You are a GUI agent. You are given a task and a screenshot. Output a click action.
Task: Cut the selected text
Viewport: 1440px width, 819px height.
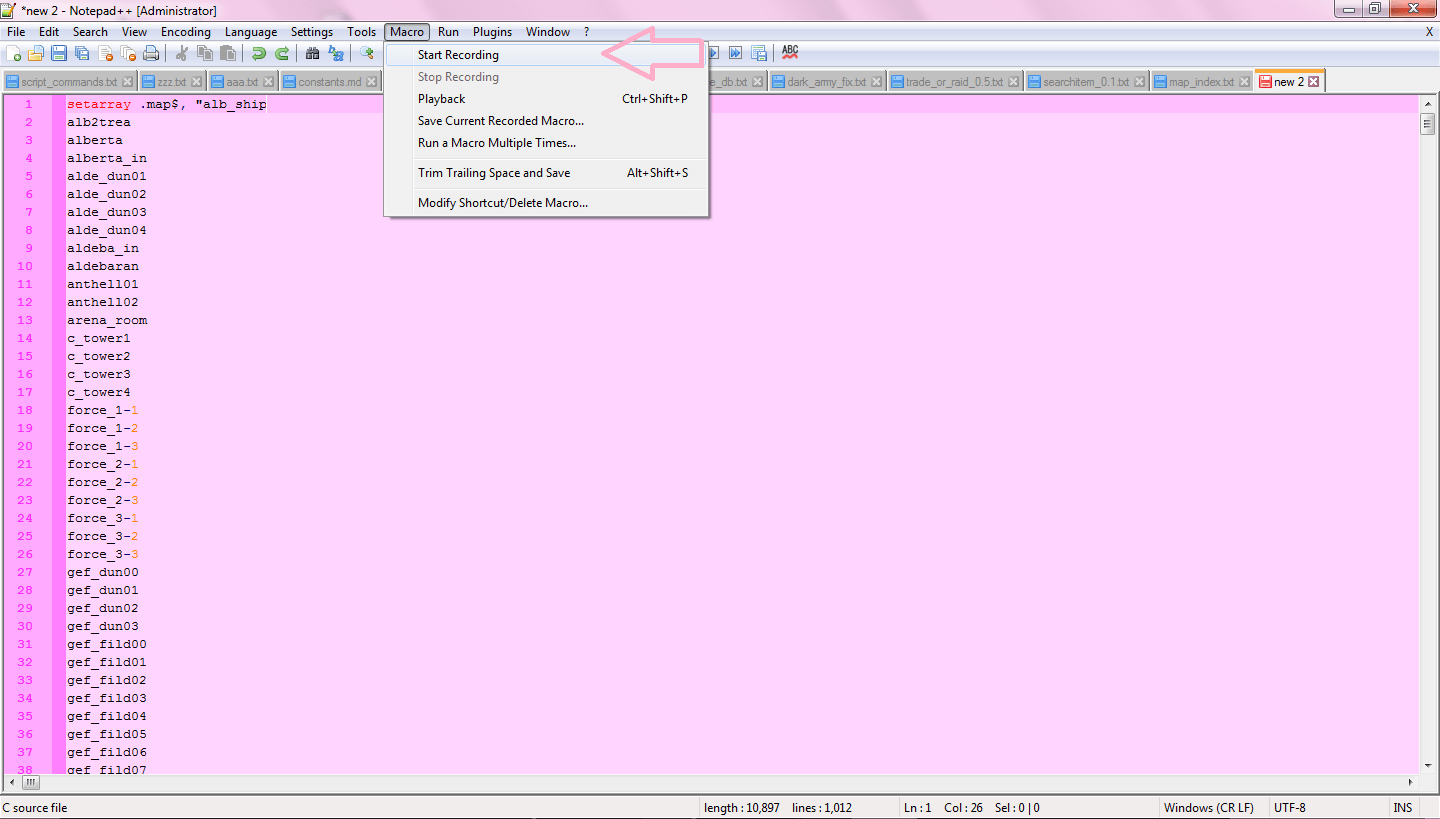tap(182, 52)
